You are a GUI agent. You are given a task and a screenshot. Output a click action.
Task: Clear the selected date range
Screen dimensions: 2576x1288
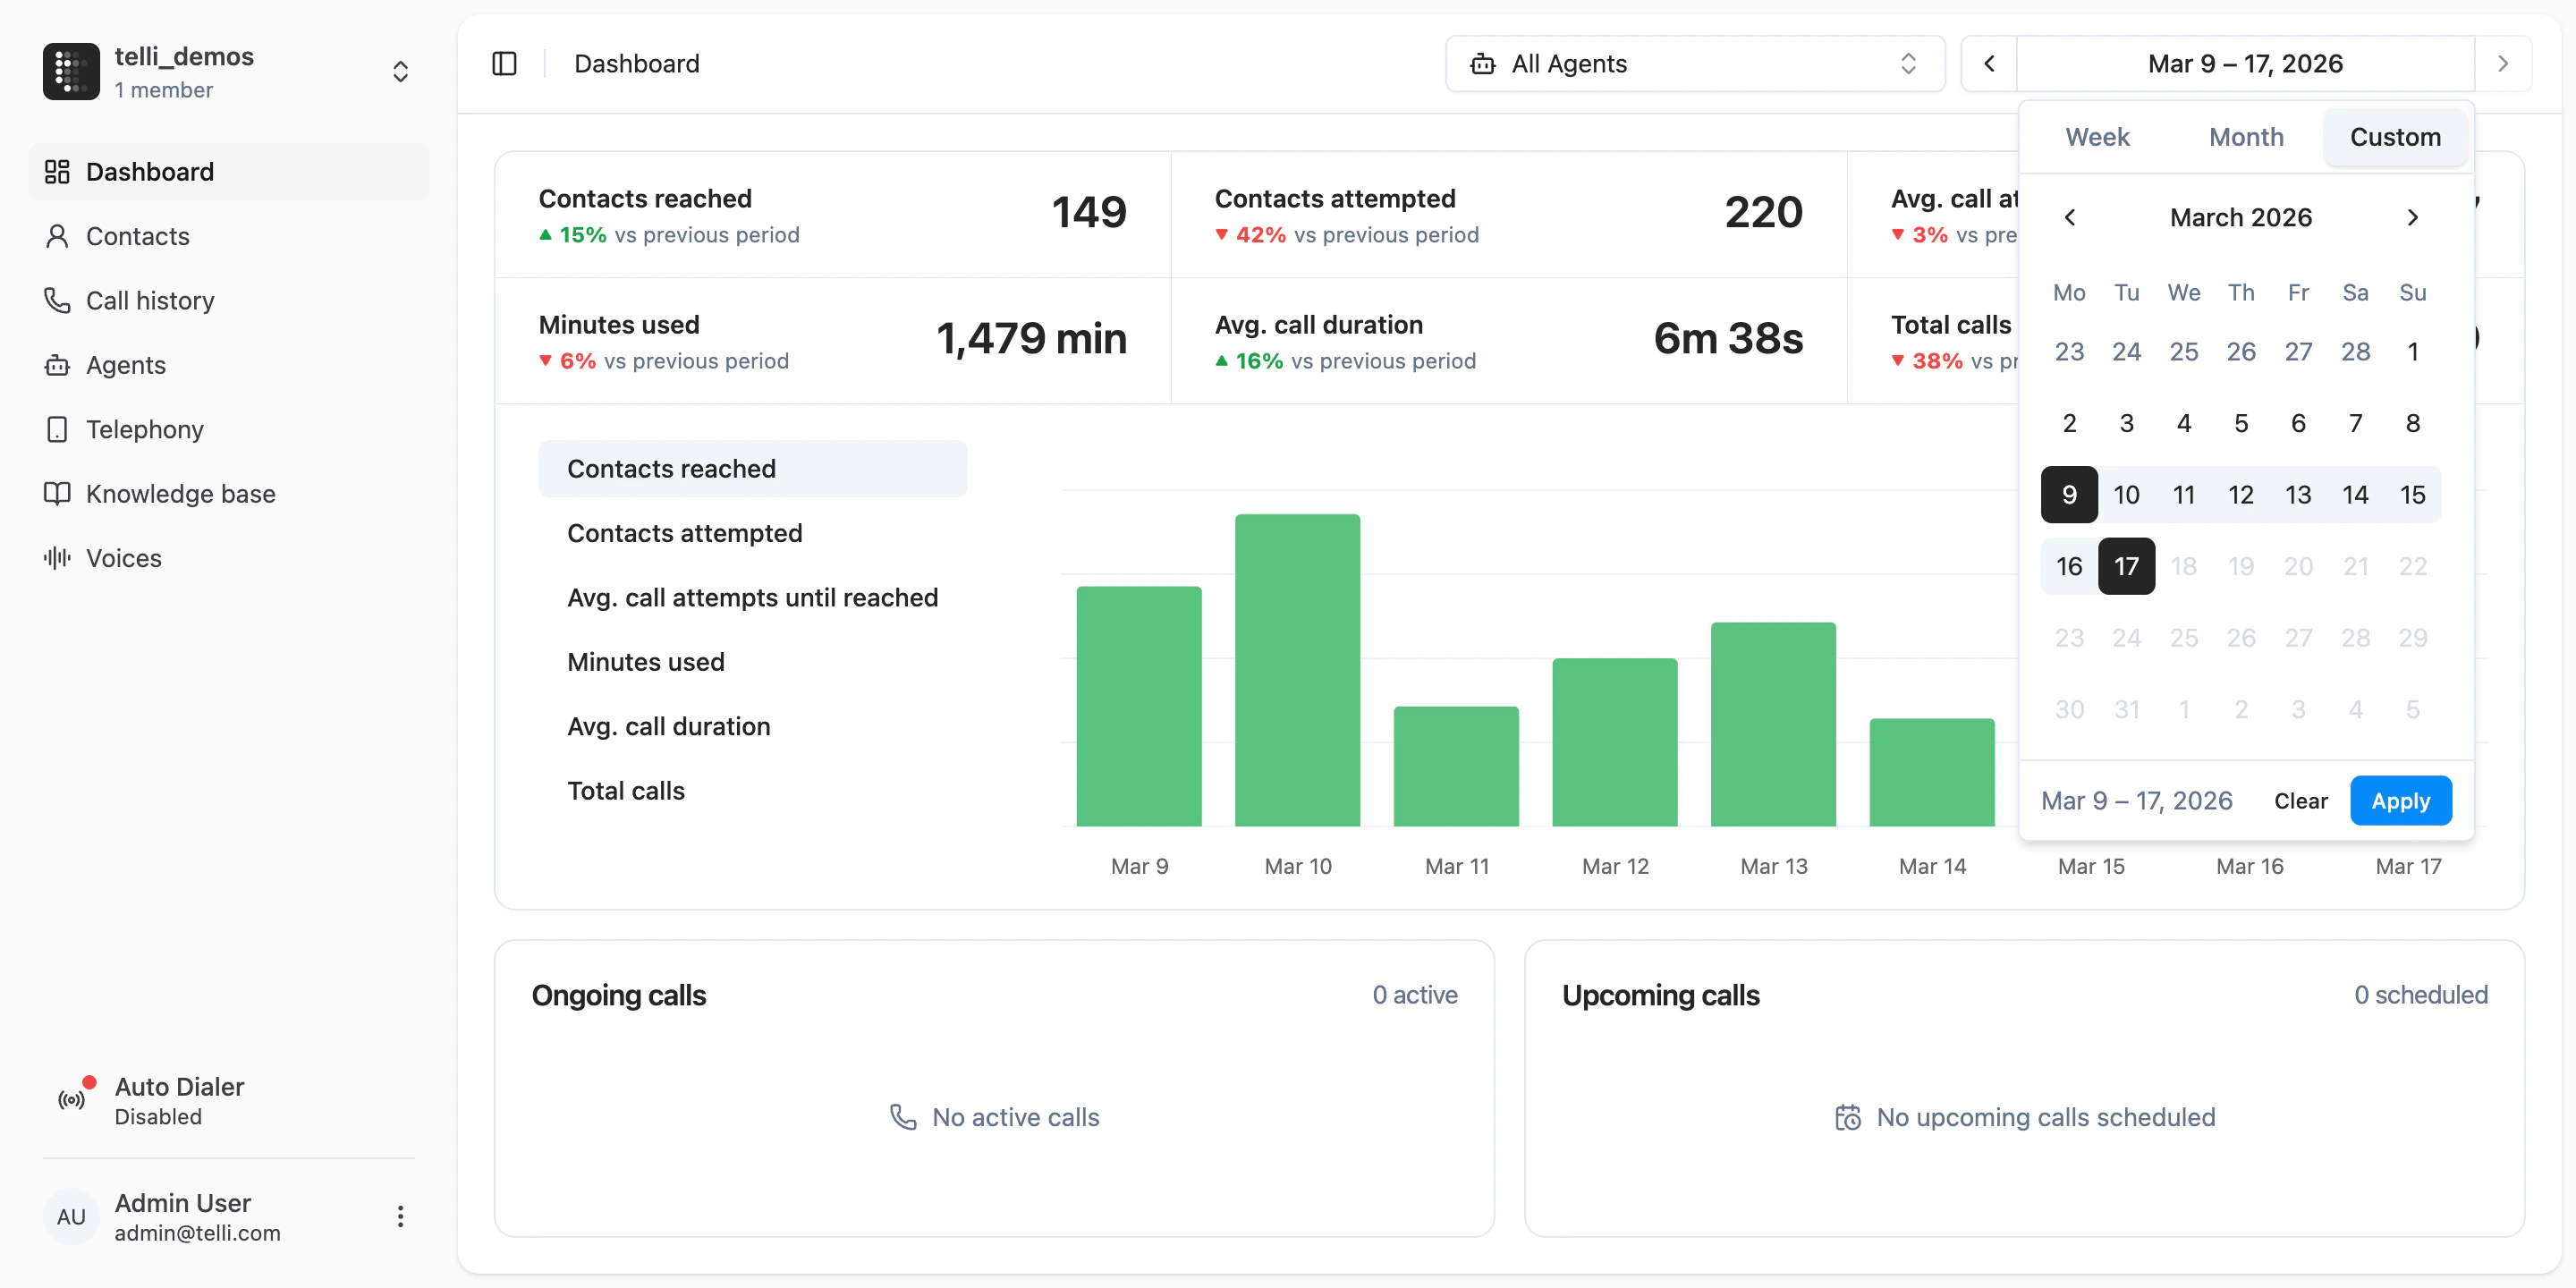(x=2300, y=800)
